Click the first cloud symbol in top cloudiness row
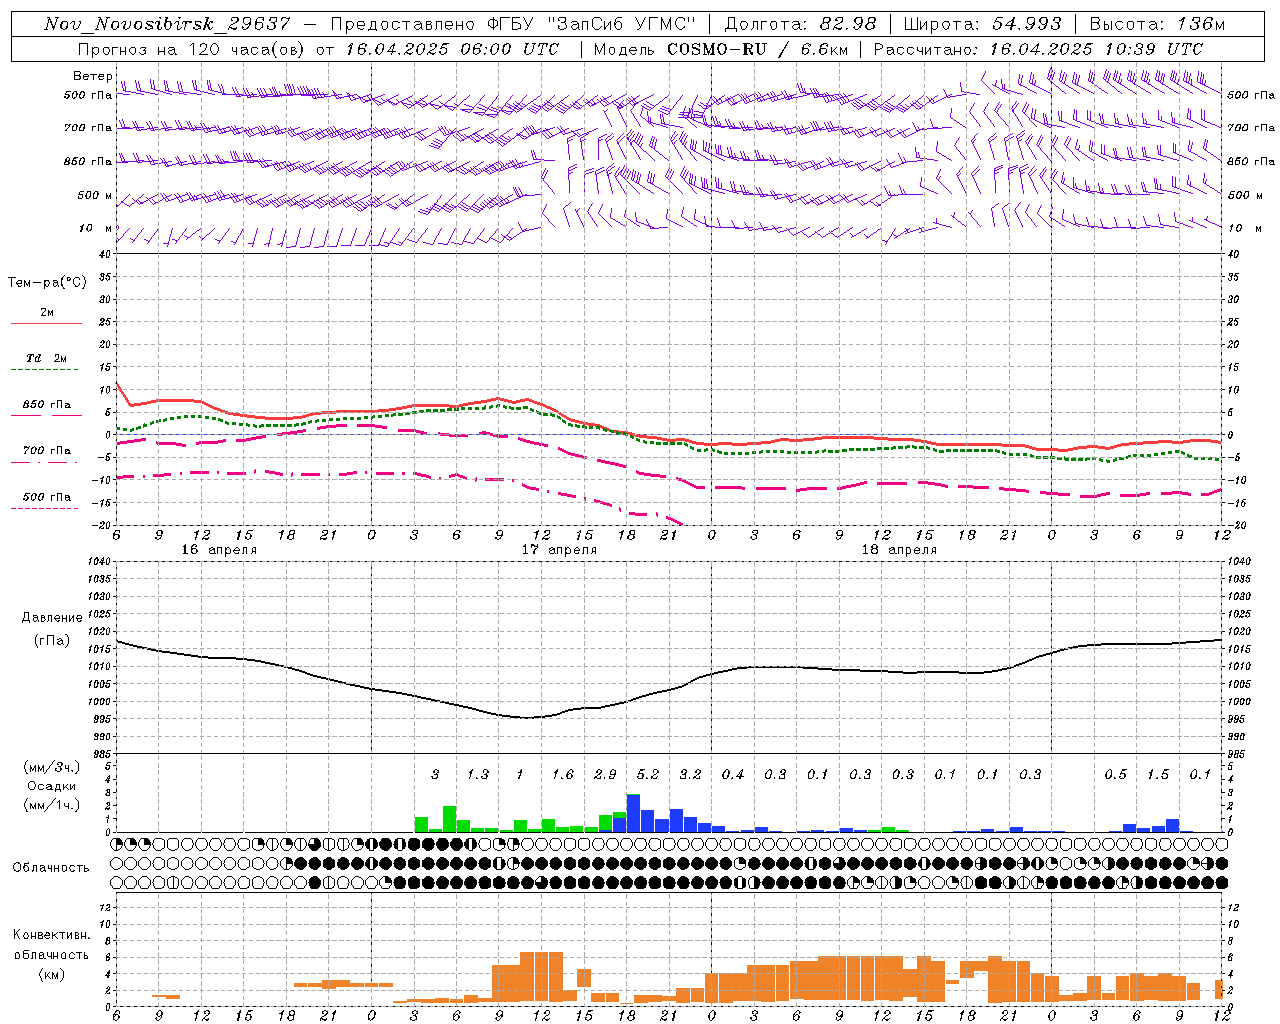The width and height of the screenshot is (1280, 1024). [118, 844]
